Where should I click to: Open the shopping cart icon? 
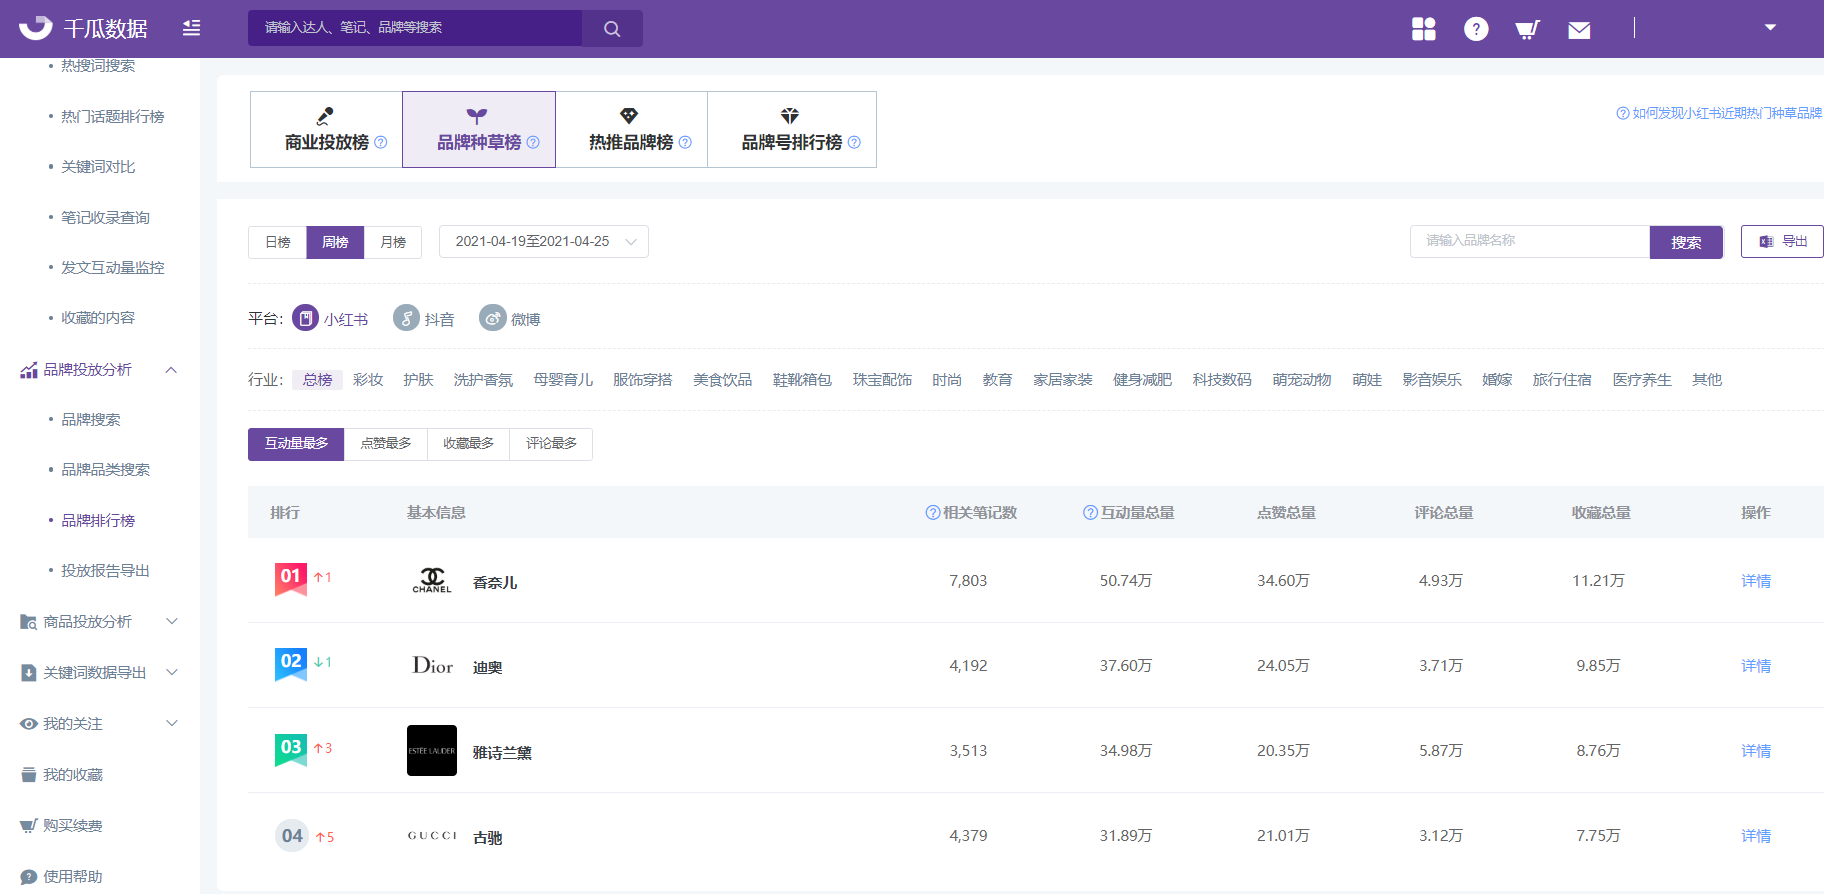pos(1527,29)
